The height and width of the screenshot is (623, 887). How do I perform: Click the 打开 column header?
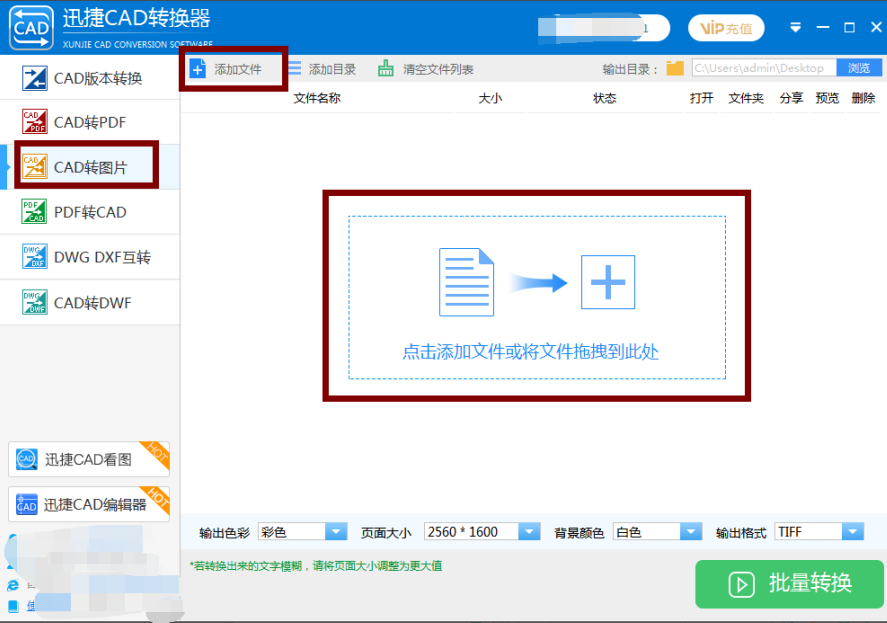[701, 98]
